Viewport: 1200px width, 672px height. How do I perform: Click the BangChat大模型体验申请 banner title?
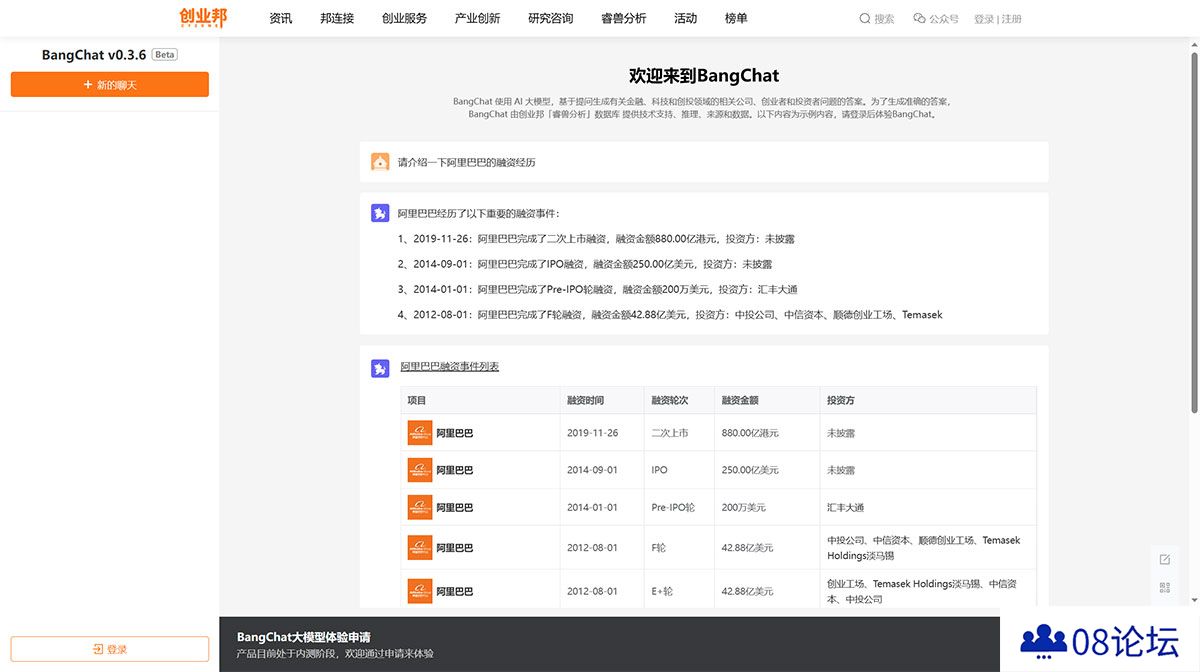(304, 637)
